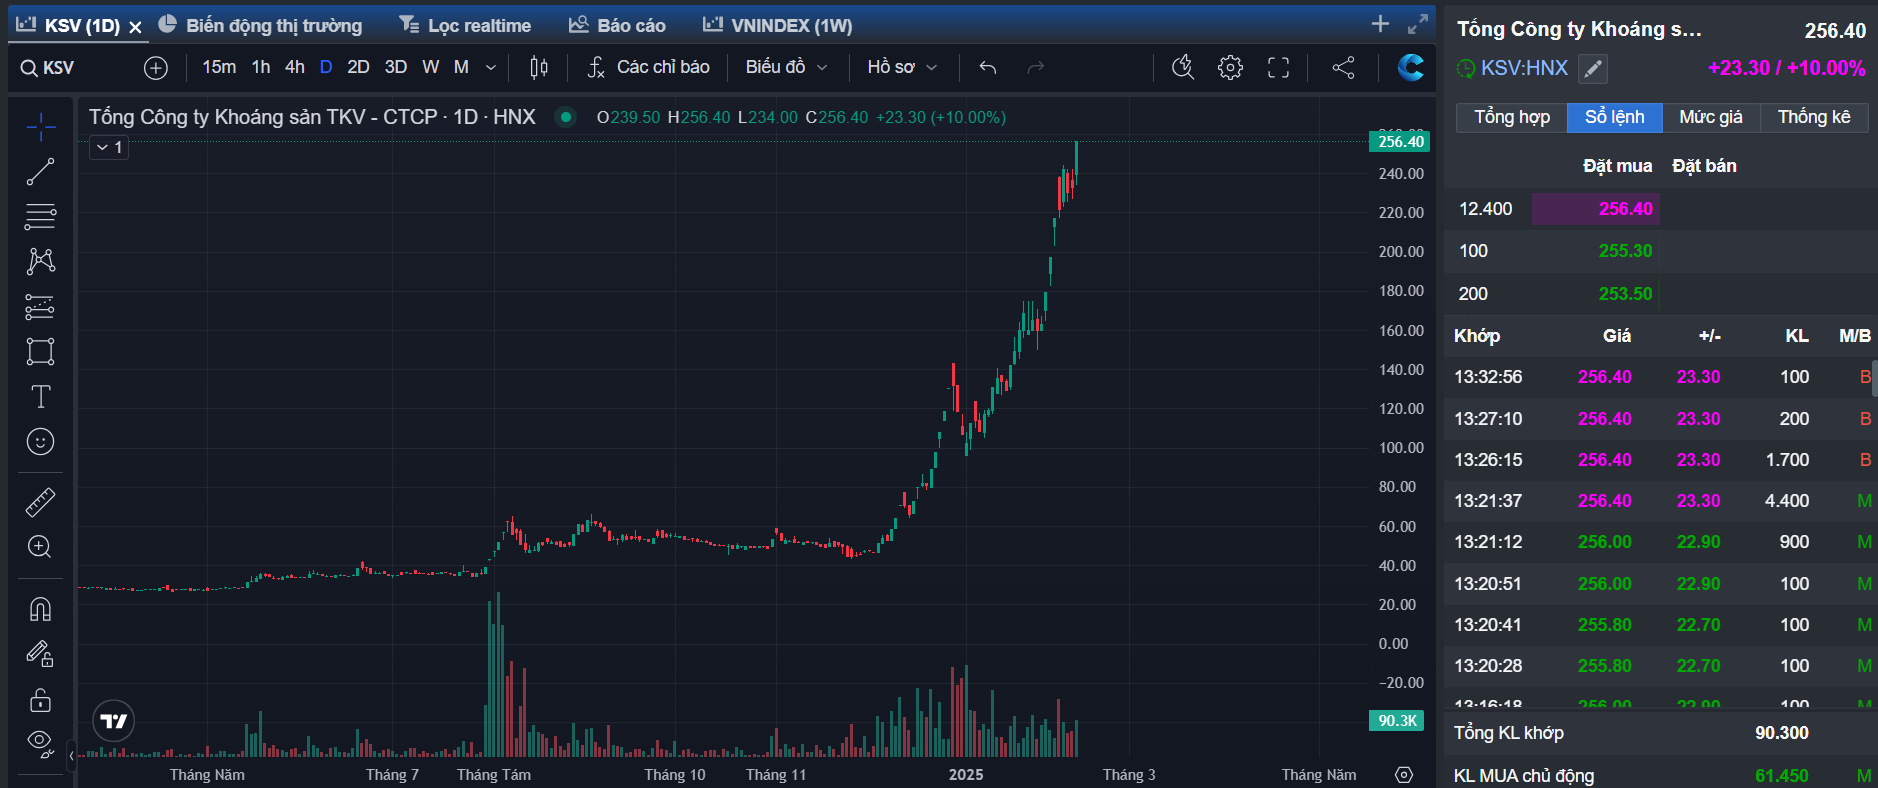Open the Hồ sơ dropdown
Image resolution: width=1878 pixels, height=788 pixels.
(902, 67)
